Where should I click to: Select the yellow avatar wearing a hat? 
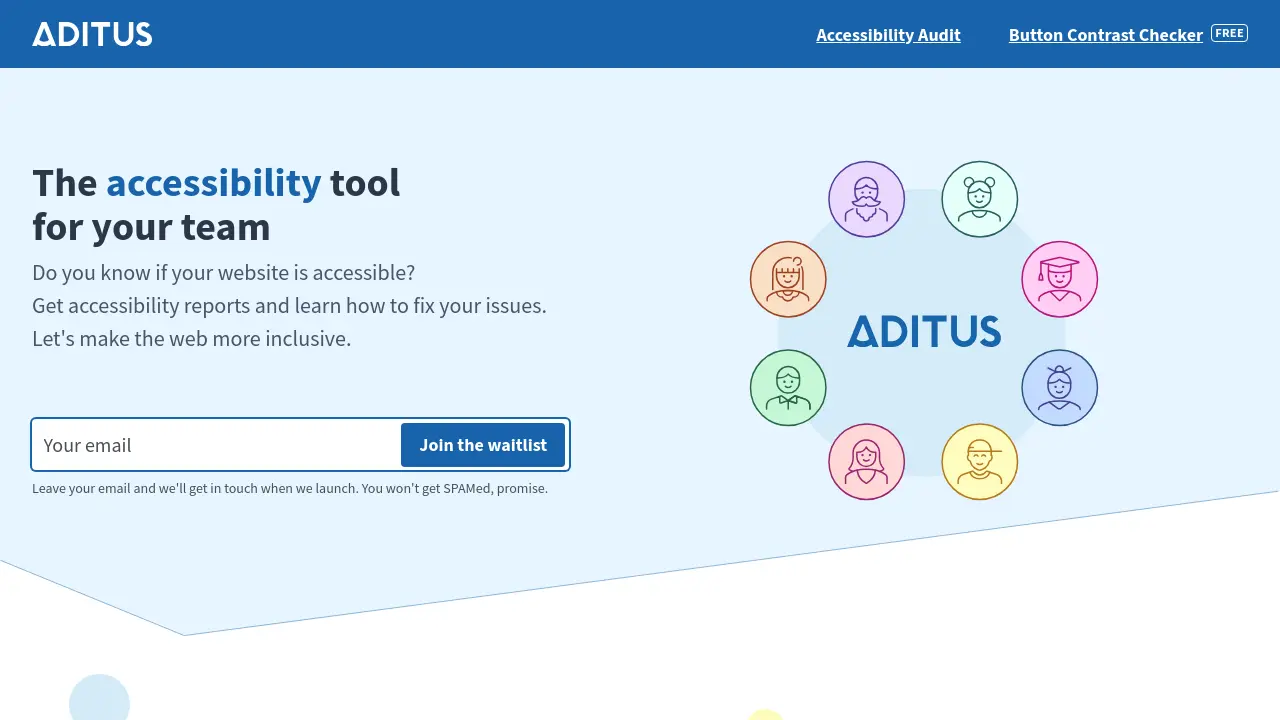980,461
